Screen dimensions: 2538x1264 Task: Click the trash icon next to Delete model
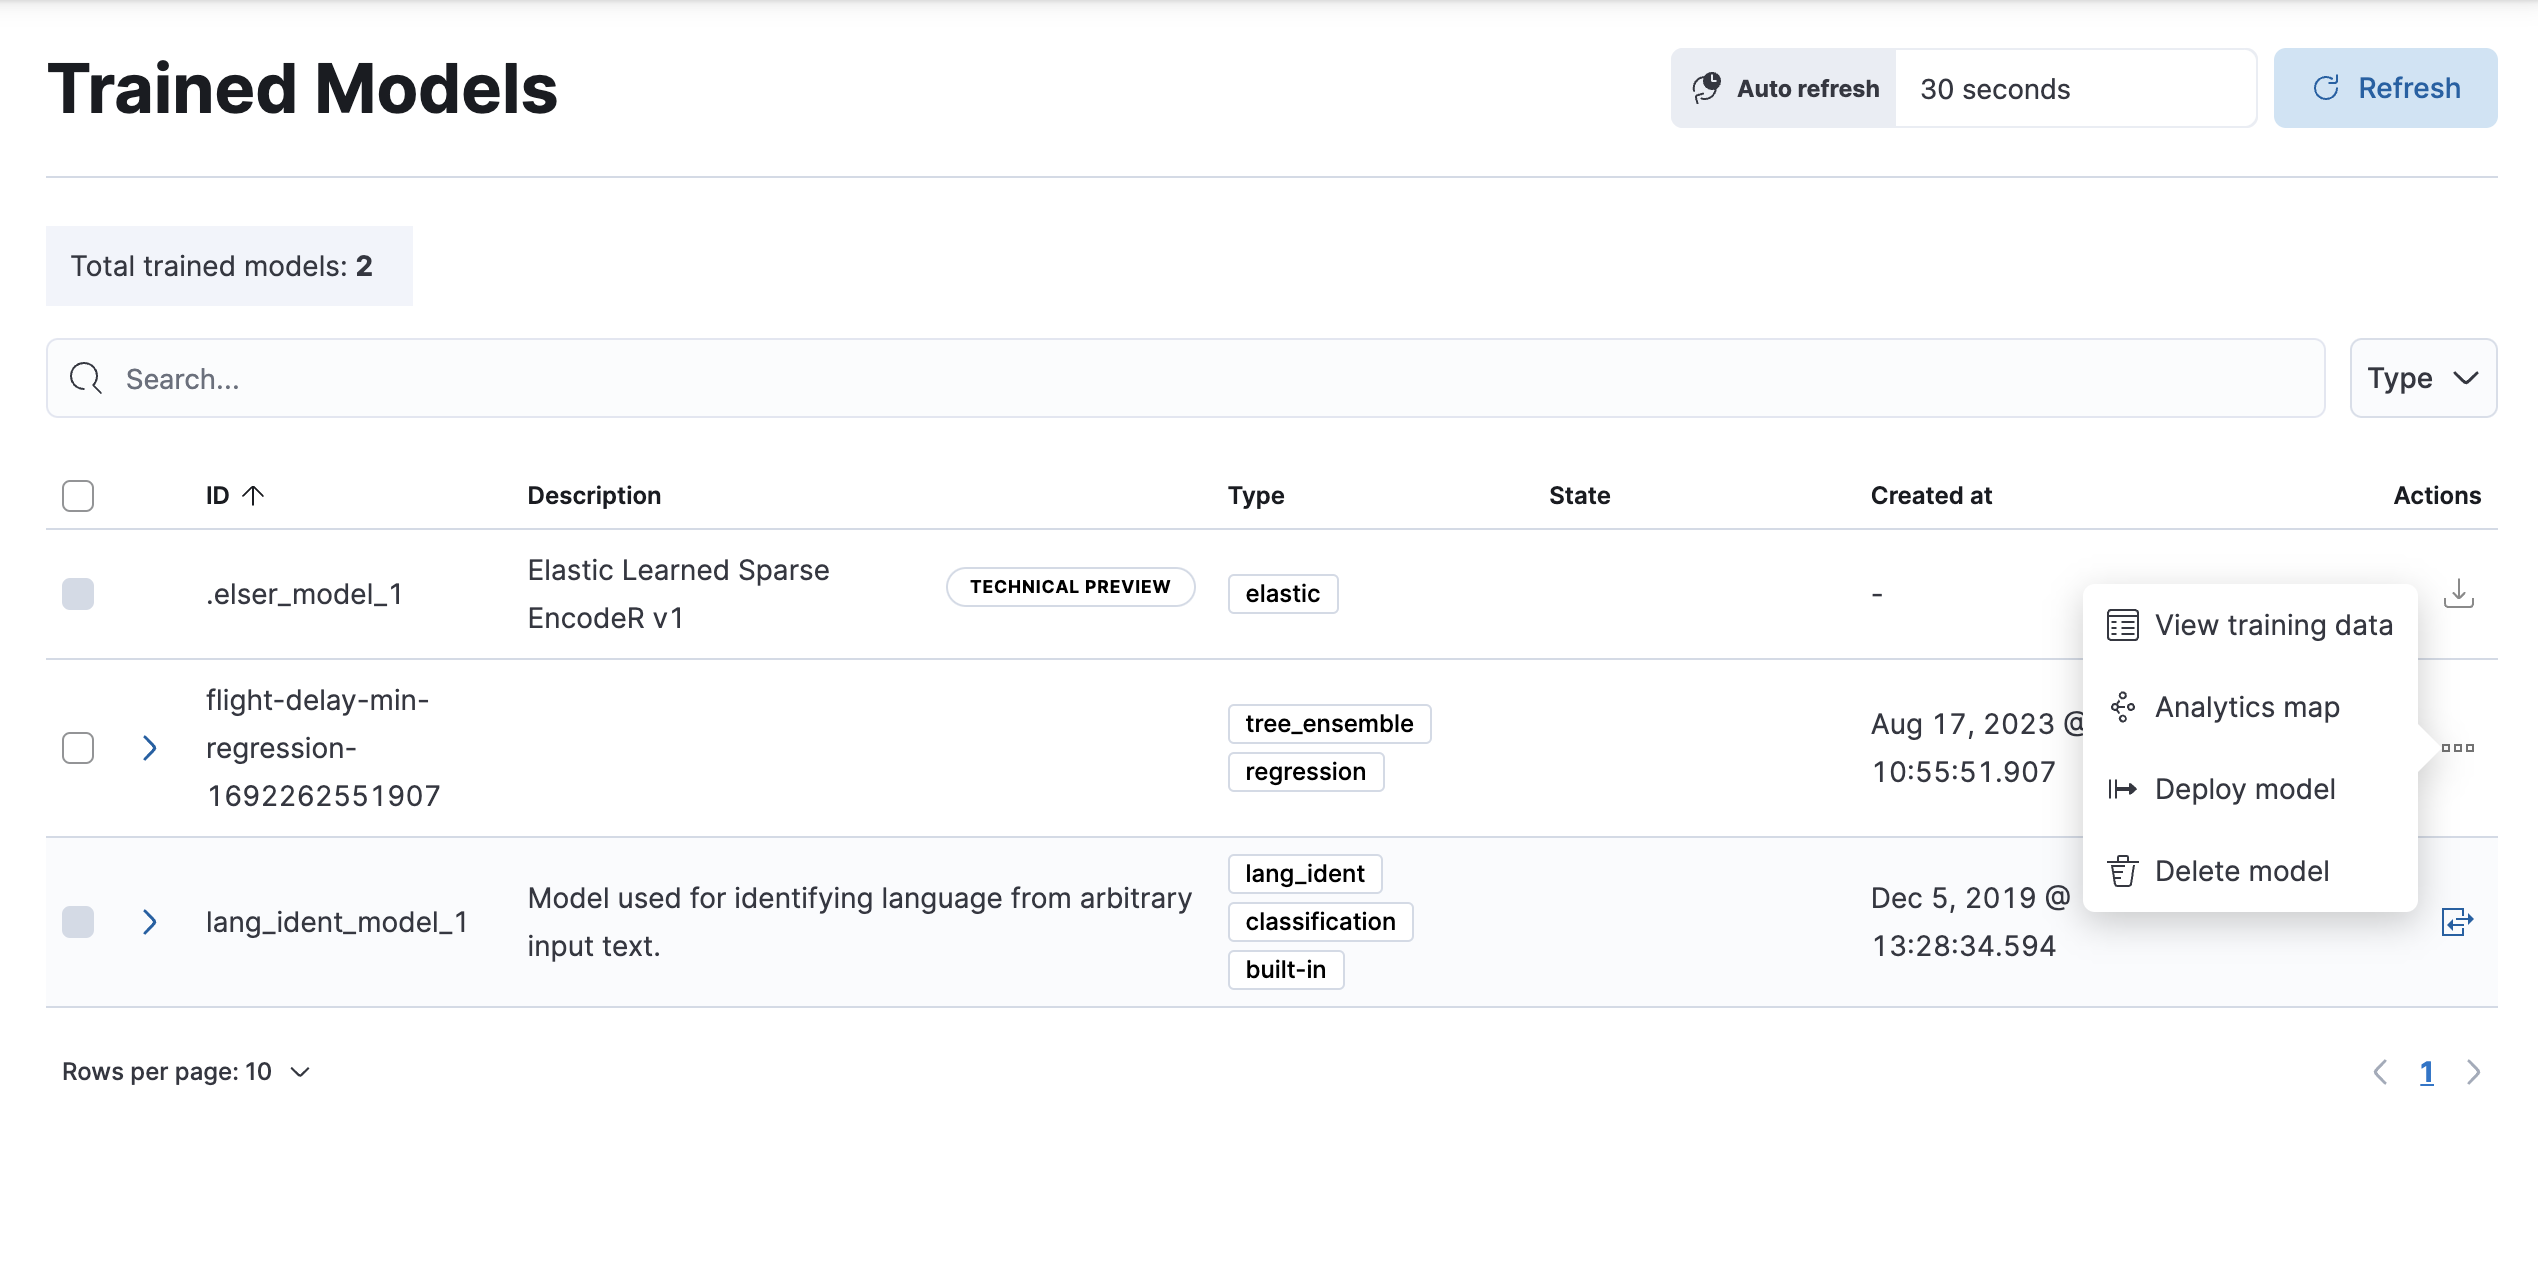point(2121,870)
